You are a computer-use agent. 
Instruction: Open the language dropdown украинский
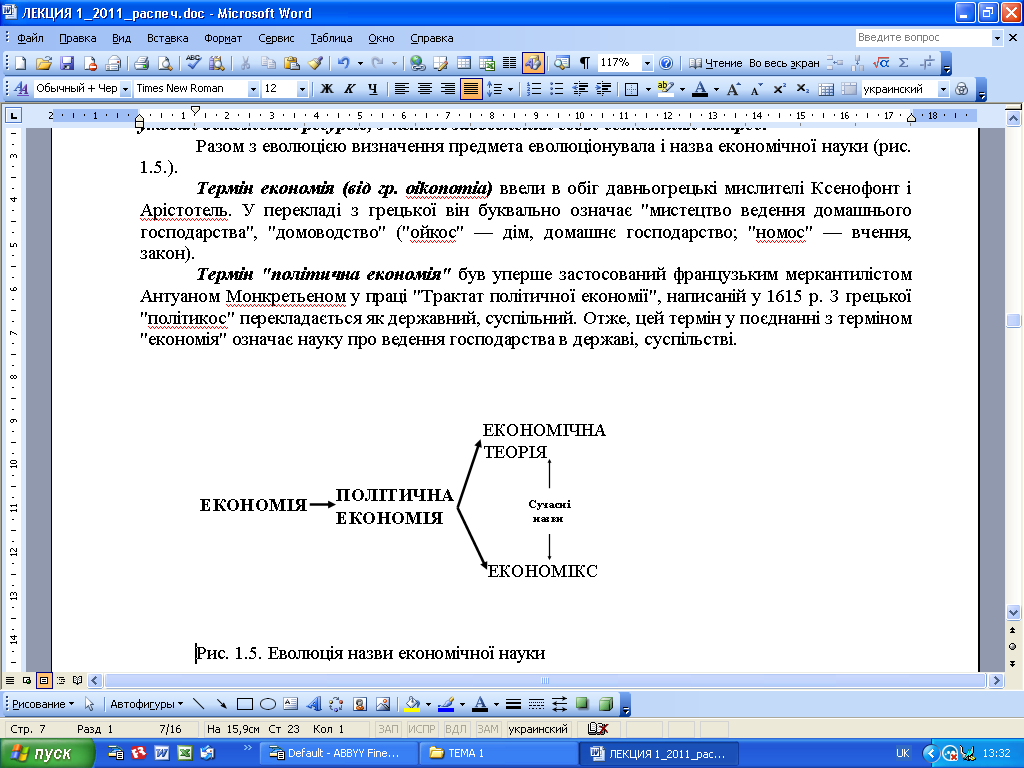point(943,89)
